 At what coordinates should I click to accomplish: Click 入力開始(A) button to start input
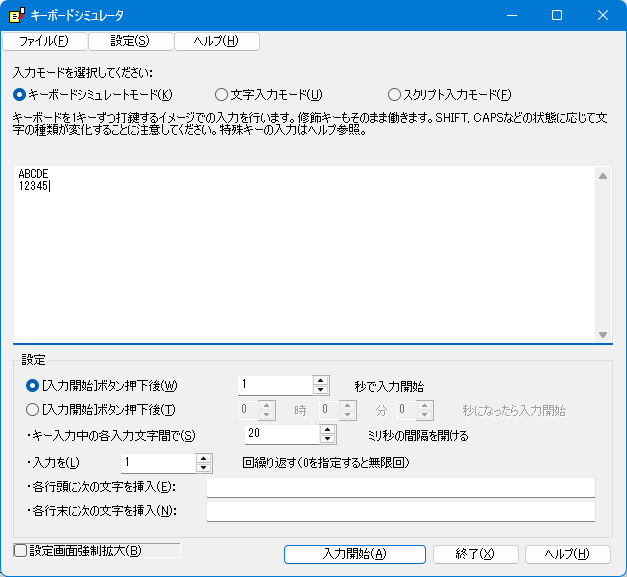pos(354,554)
